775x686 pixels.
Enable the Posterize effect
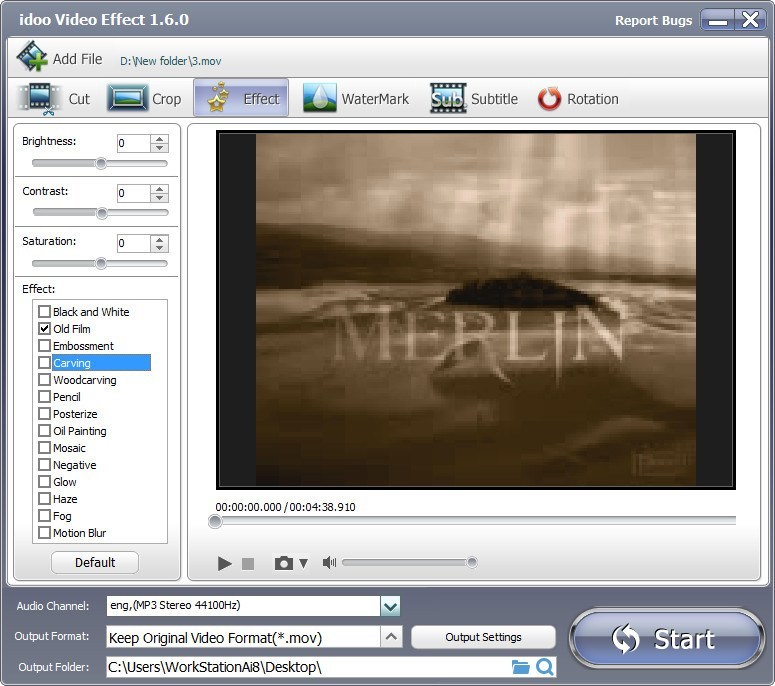click(44, 413)
